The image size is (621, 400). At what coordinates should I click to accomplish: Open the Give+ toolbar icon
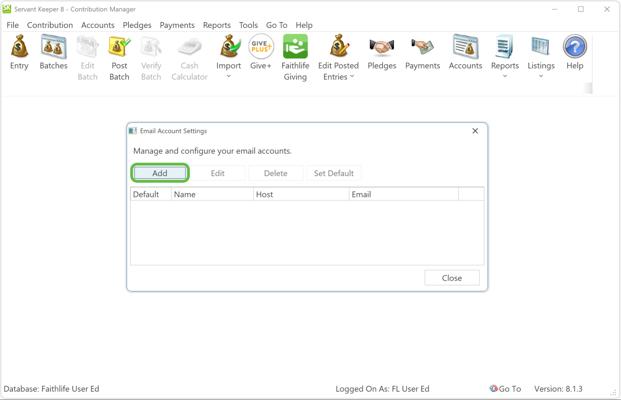pos(261,48)
